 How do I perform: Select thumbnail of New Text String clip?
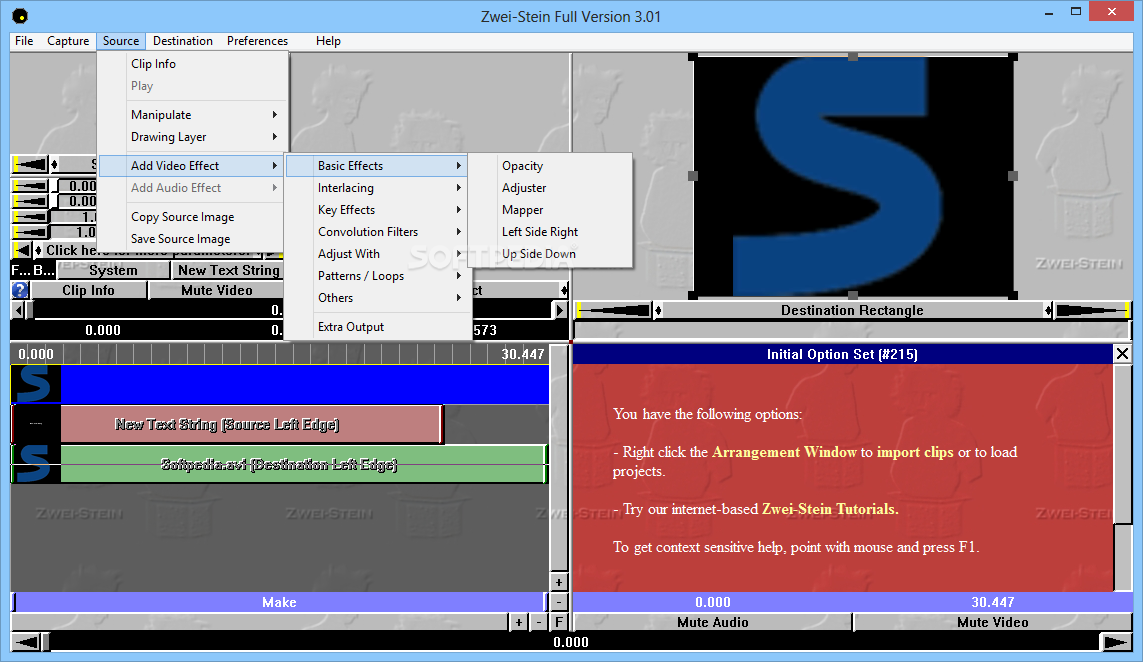tap(36, 424)
